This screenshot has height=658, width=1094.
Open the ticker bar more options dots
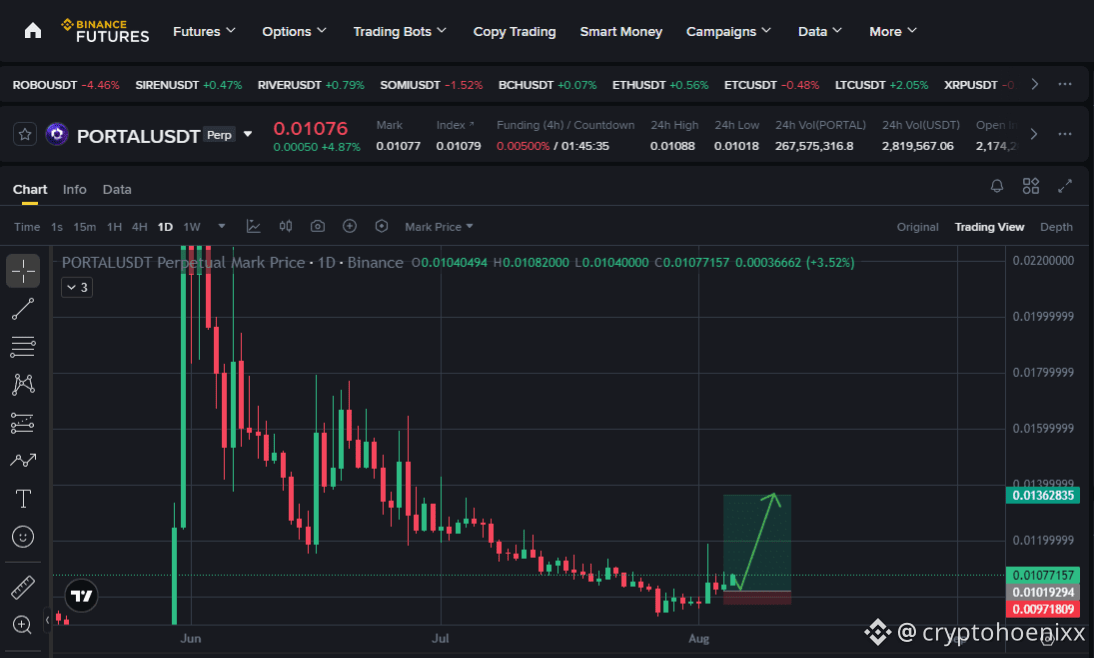1065,84
